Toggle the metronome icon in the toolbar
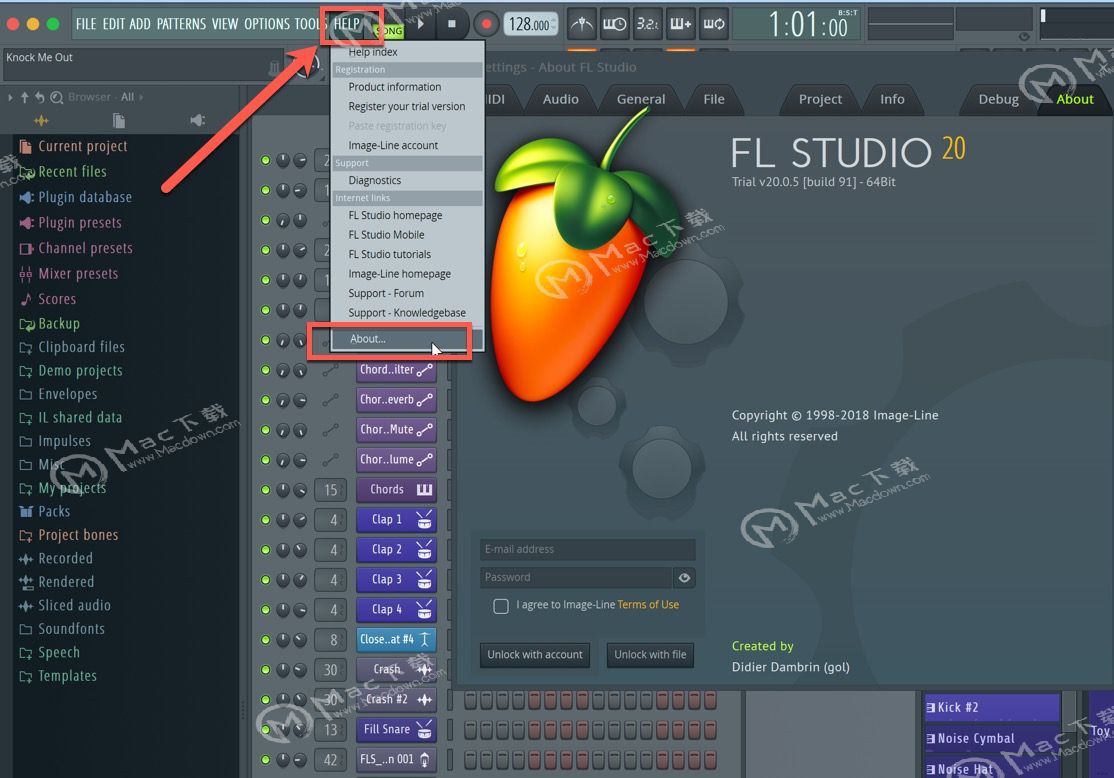1114x778 pixels. click(x=582, y=24)
